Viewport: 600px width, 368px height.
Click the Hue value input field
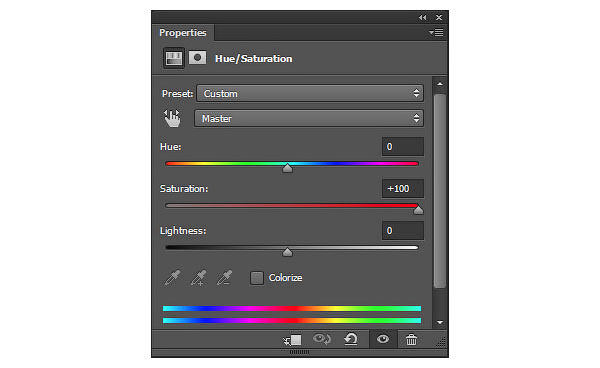403,147
